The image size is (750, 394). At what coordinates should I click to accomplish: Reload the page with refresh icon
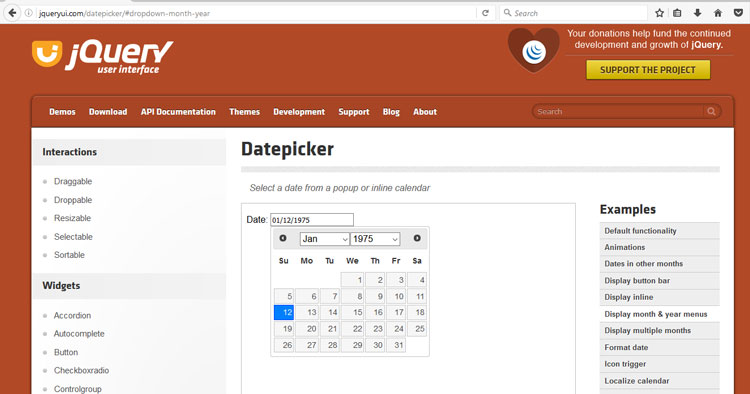point(485,13)
